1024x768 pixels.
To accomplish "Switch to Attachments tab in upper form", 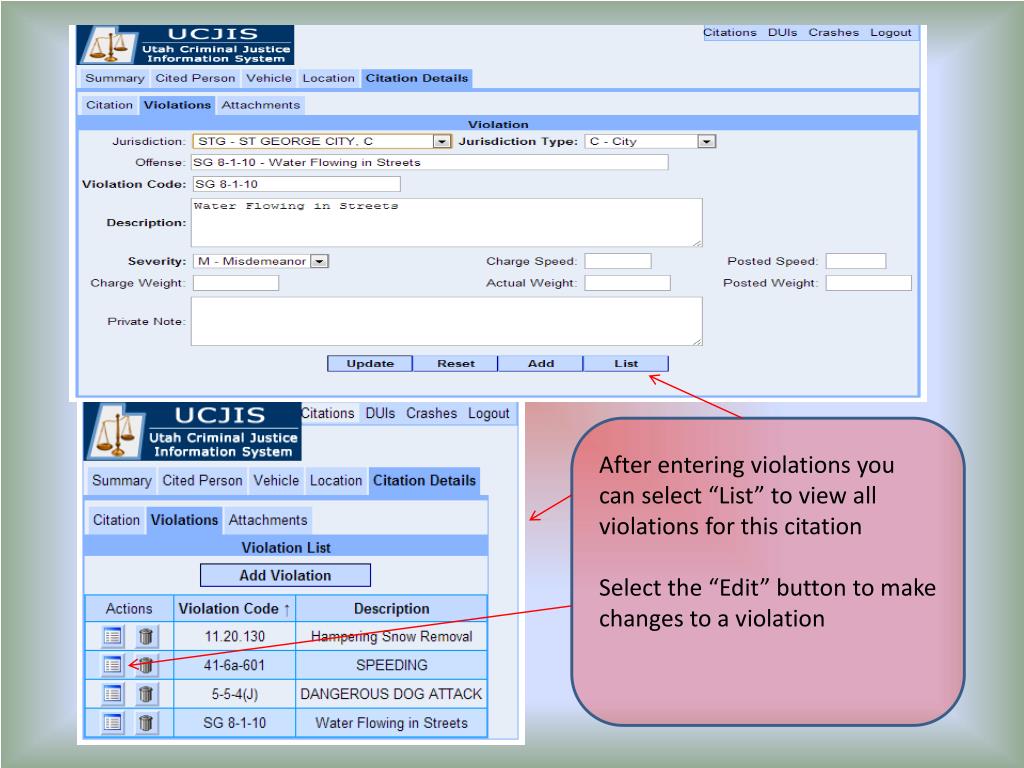I will (260, 105).
